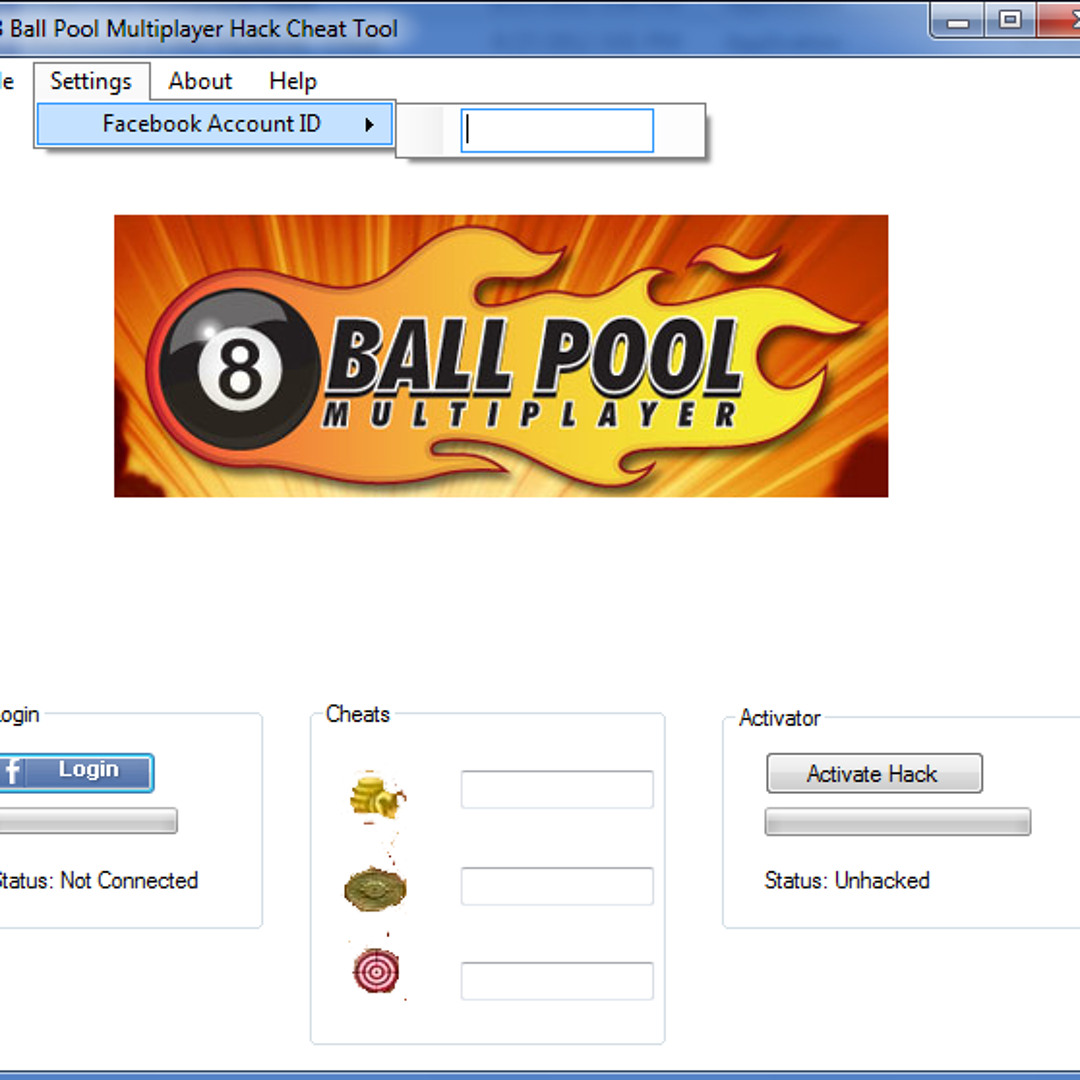
Task: Maximize the hack tool window
Action: coord(1010,20)
